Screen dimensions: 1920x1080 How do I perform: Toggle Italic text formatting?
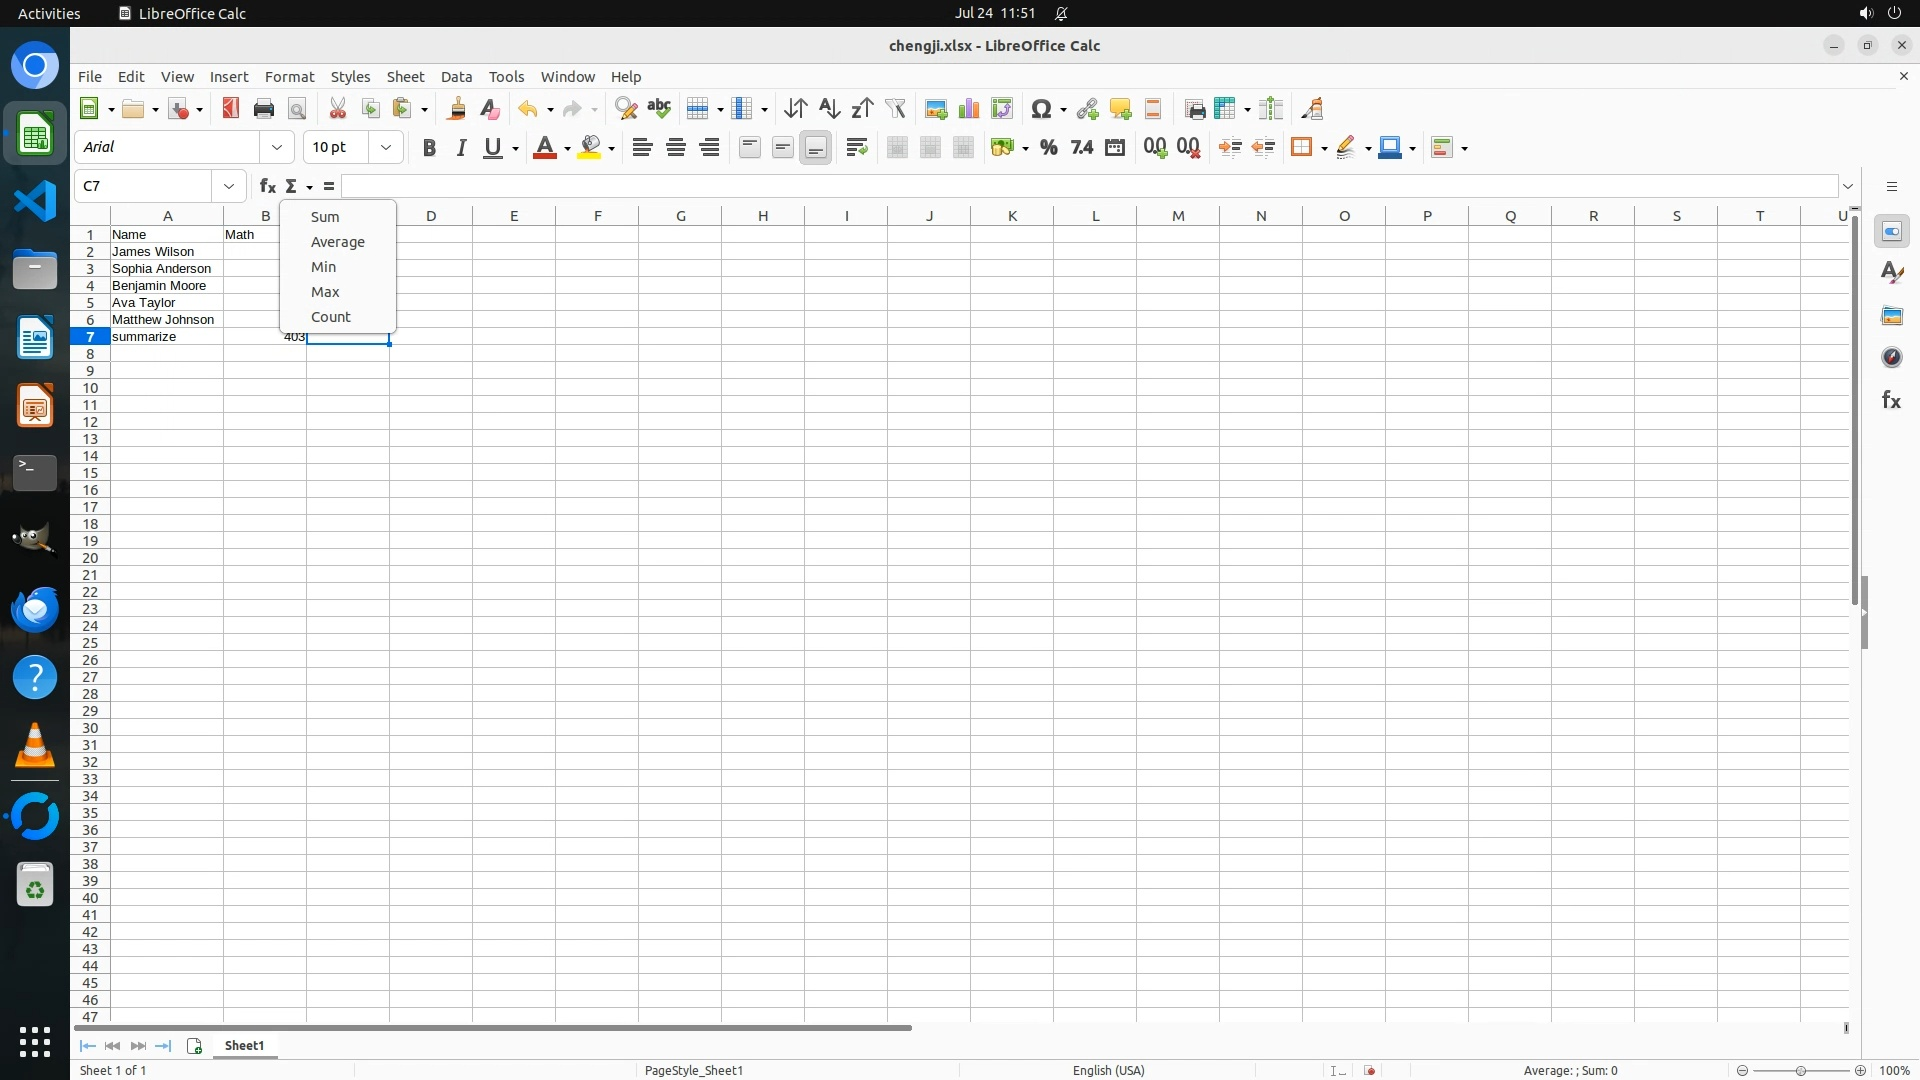coord(461,148)
